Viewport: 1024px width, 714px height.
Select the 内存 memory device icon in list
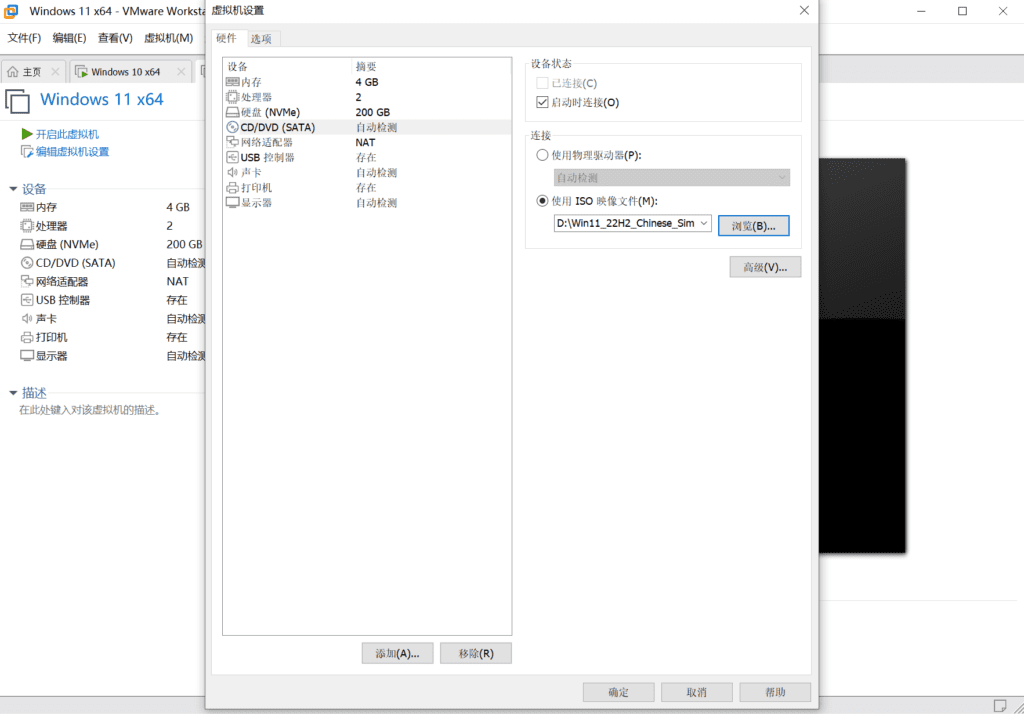tap(232, 82)
